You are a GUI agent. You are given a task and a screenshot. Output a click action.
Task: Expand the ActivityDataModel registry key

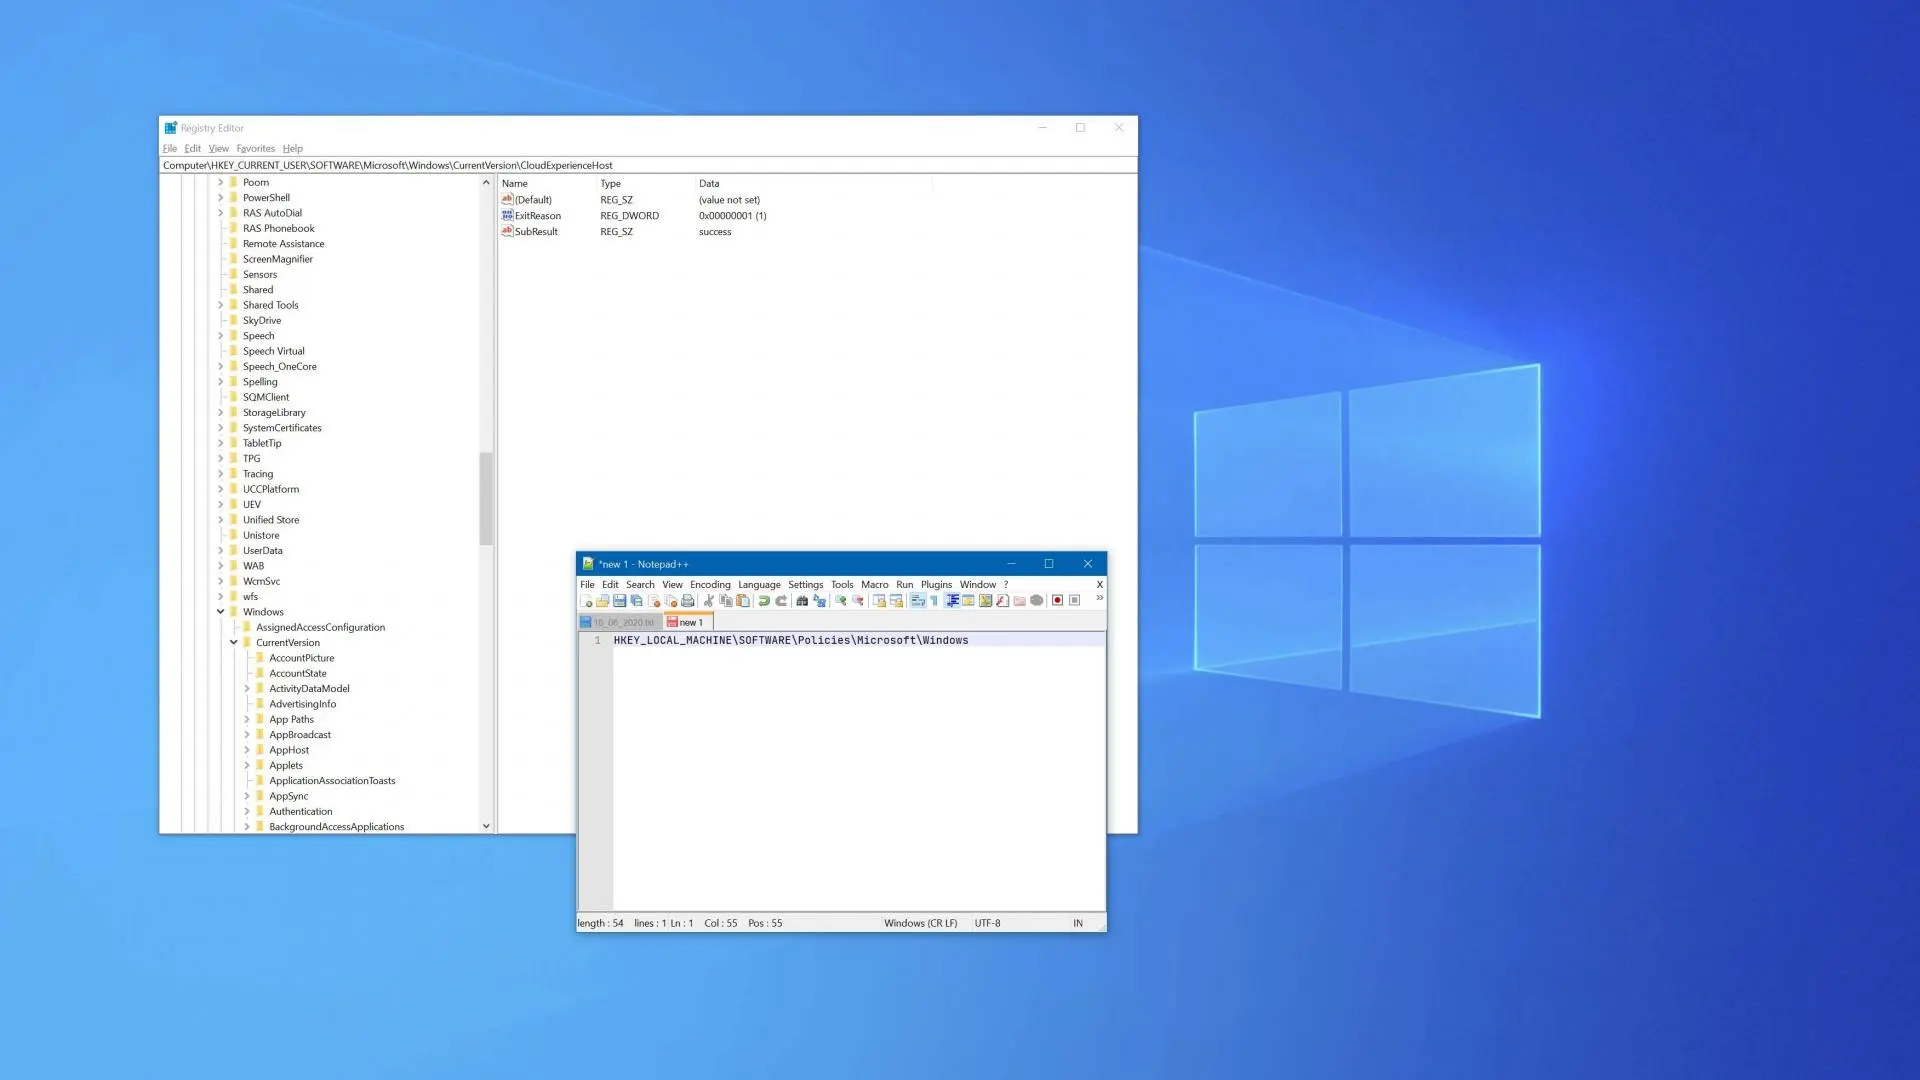(x=247, y=689)
